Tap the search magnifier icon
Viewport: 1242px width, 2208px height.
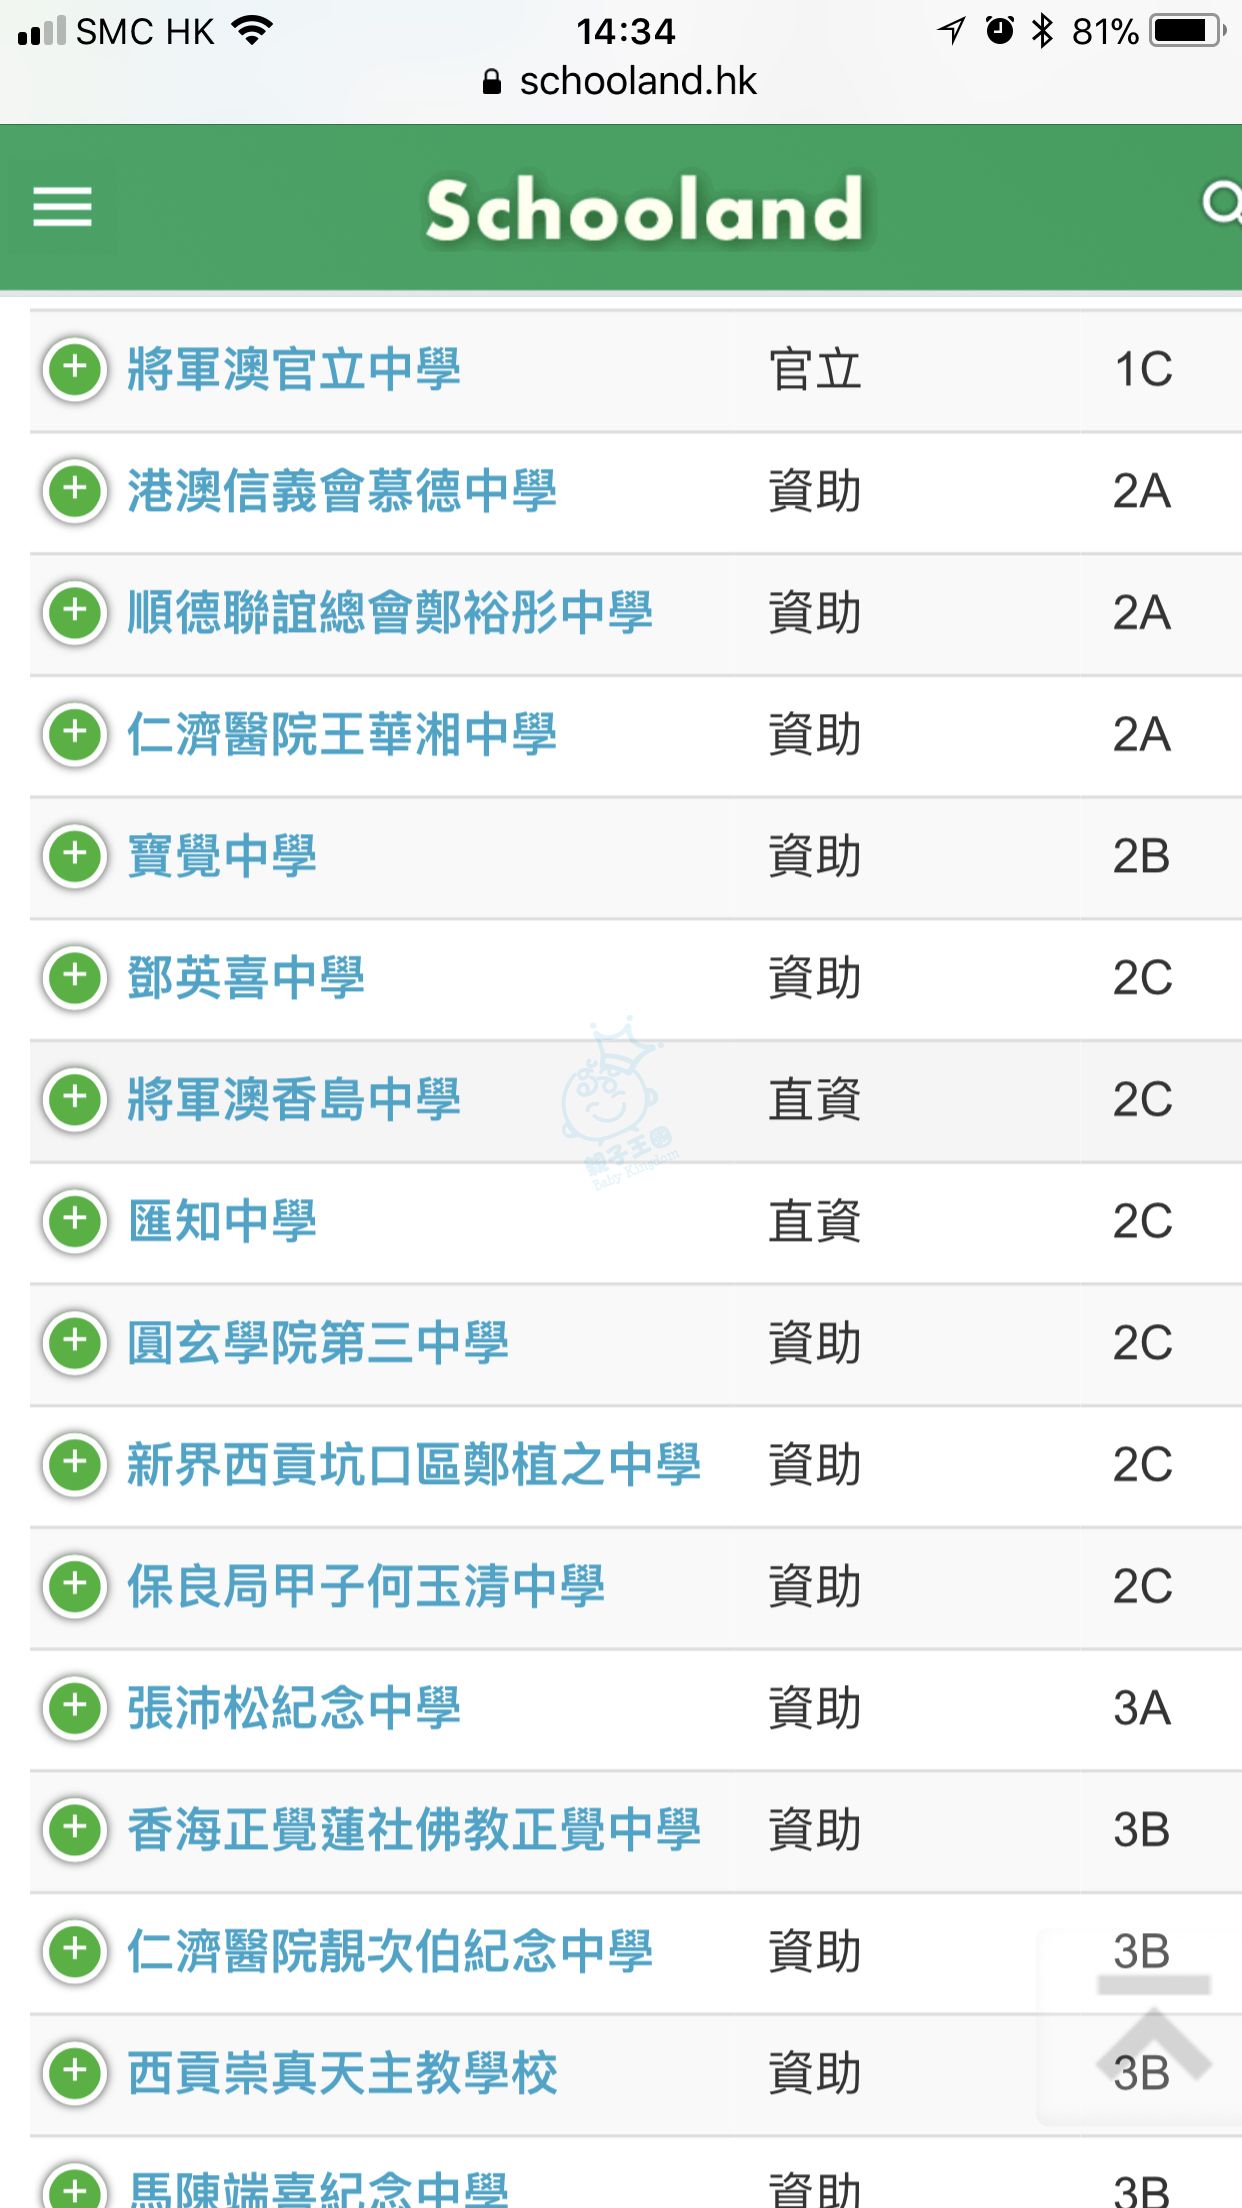click(x=1220, y=205)
